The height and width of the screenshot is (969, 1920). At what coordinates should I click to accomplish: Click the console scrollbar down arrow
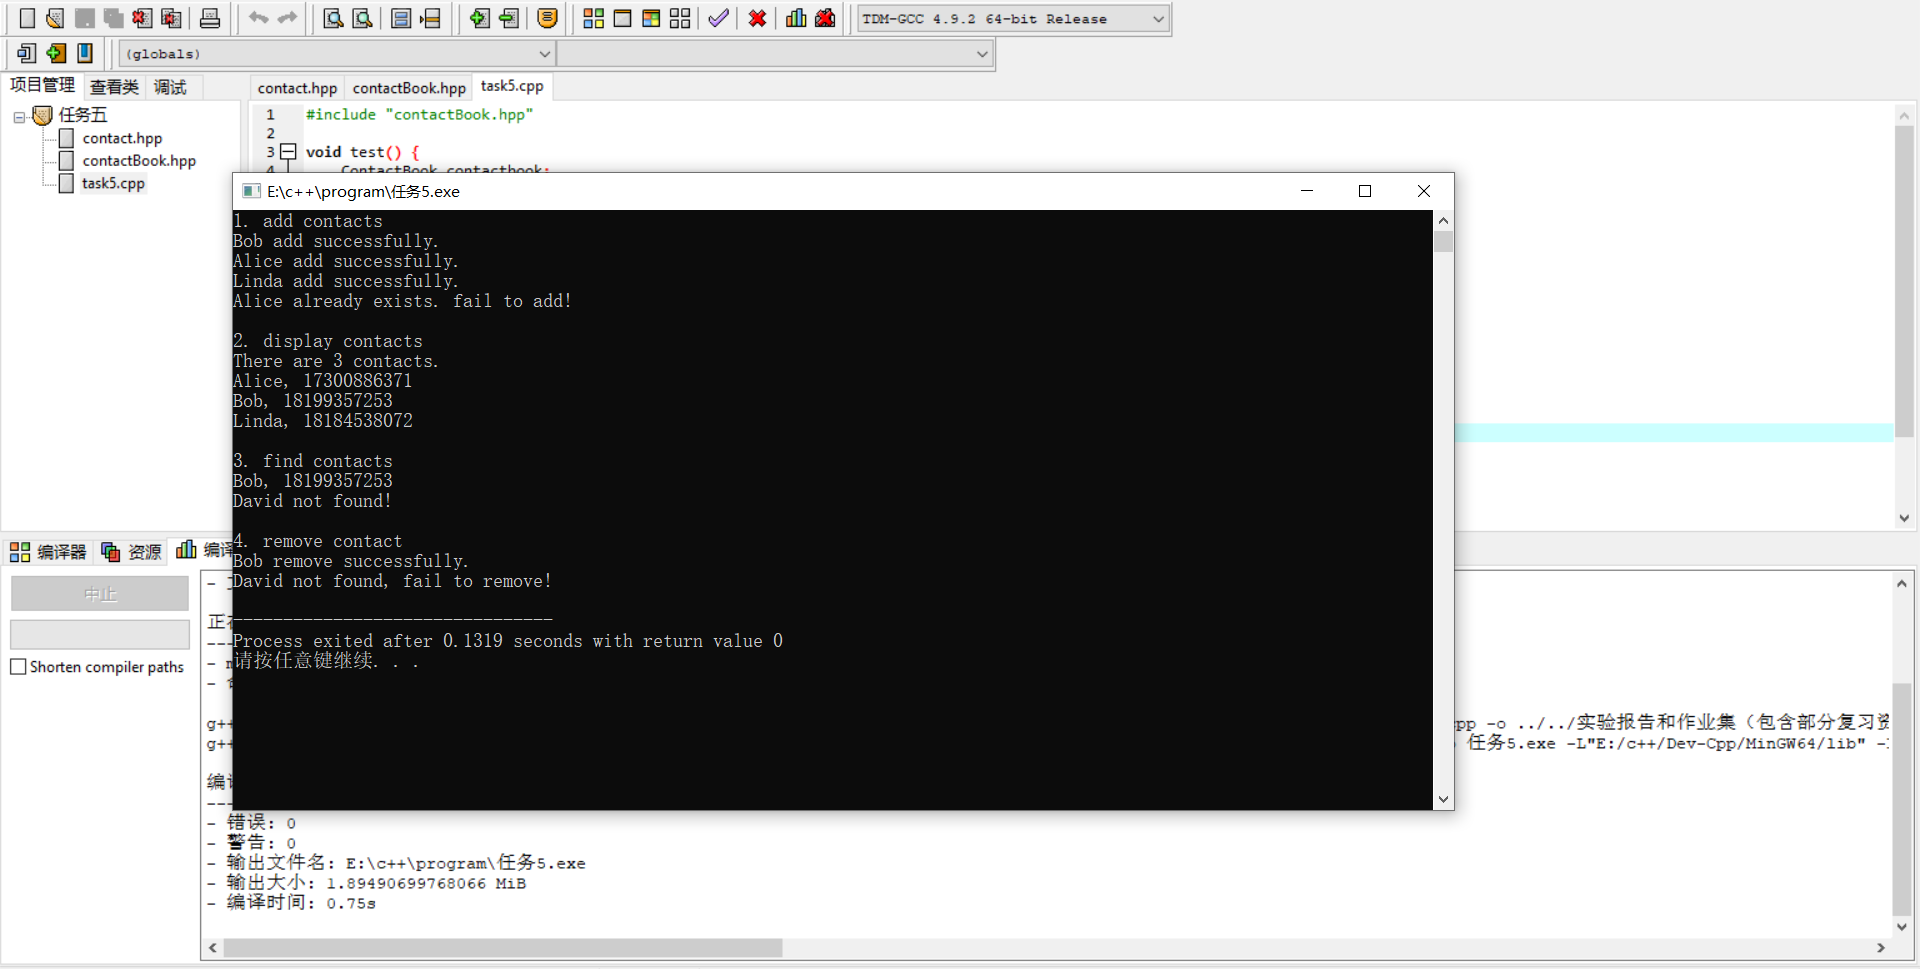click(1443, 800)
